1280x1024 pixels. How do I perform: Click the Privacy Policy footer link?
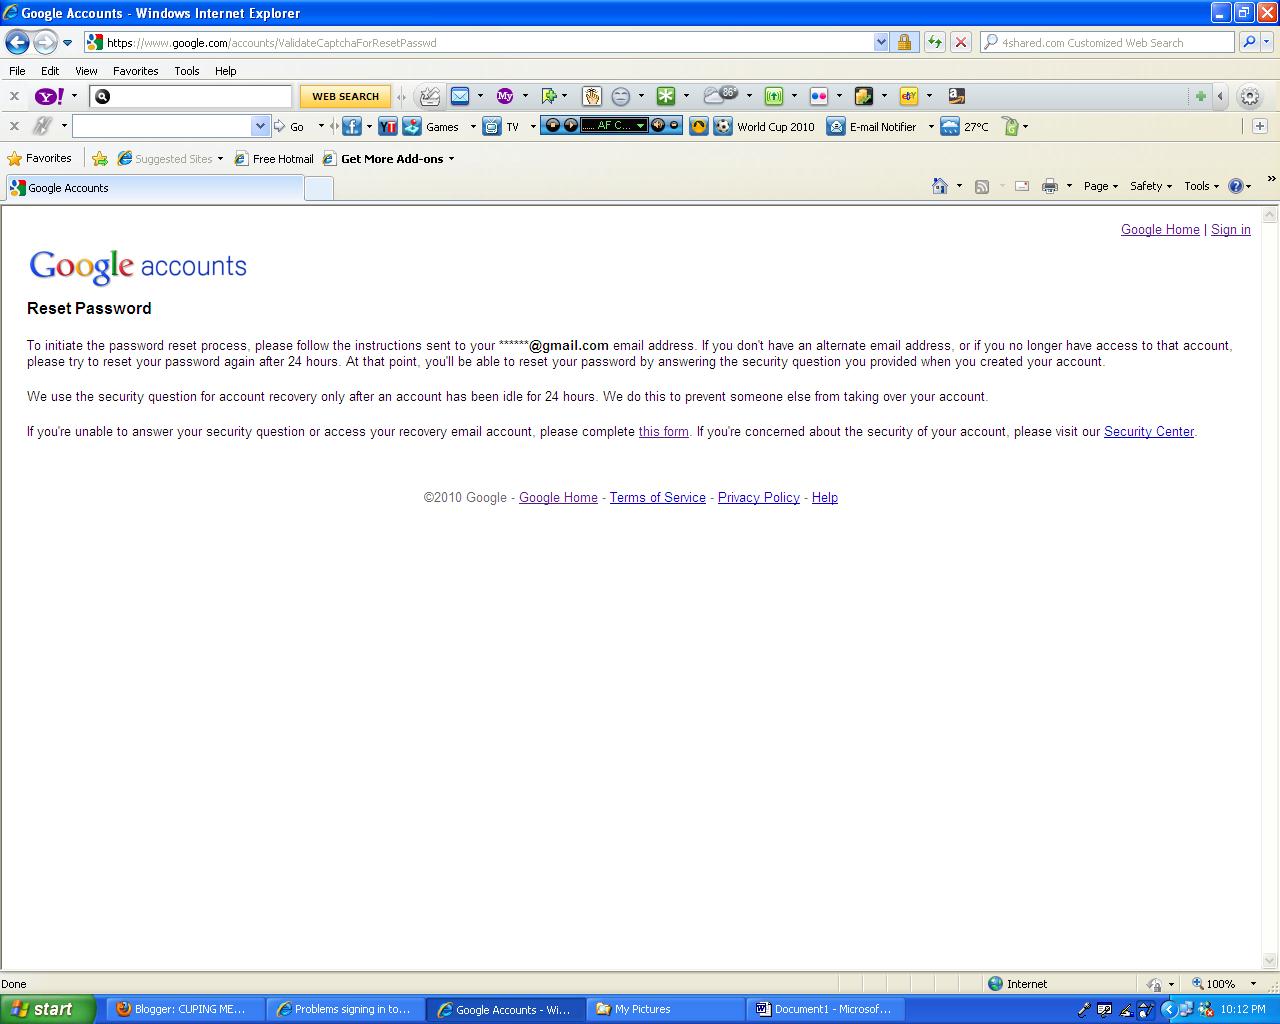pos(758,497)
